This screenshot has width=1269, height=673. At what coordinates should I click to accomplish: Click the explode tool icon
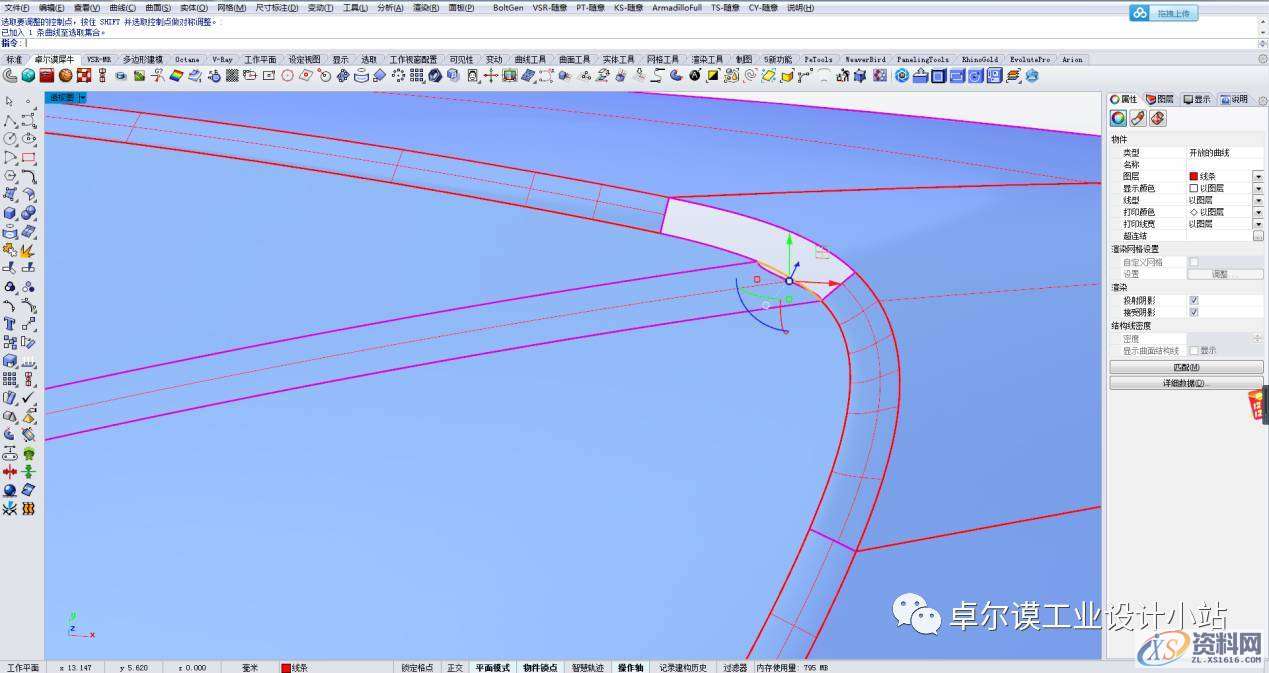(x=27, y=250)
